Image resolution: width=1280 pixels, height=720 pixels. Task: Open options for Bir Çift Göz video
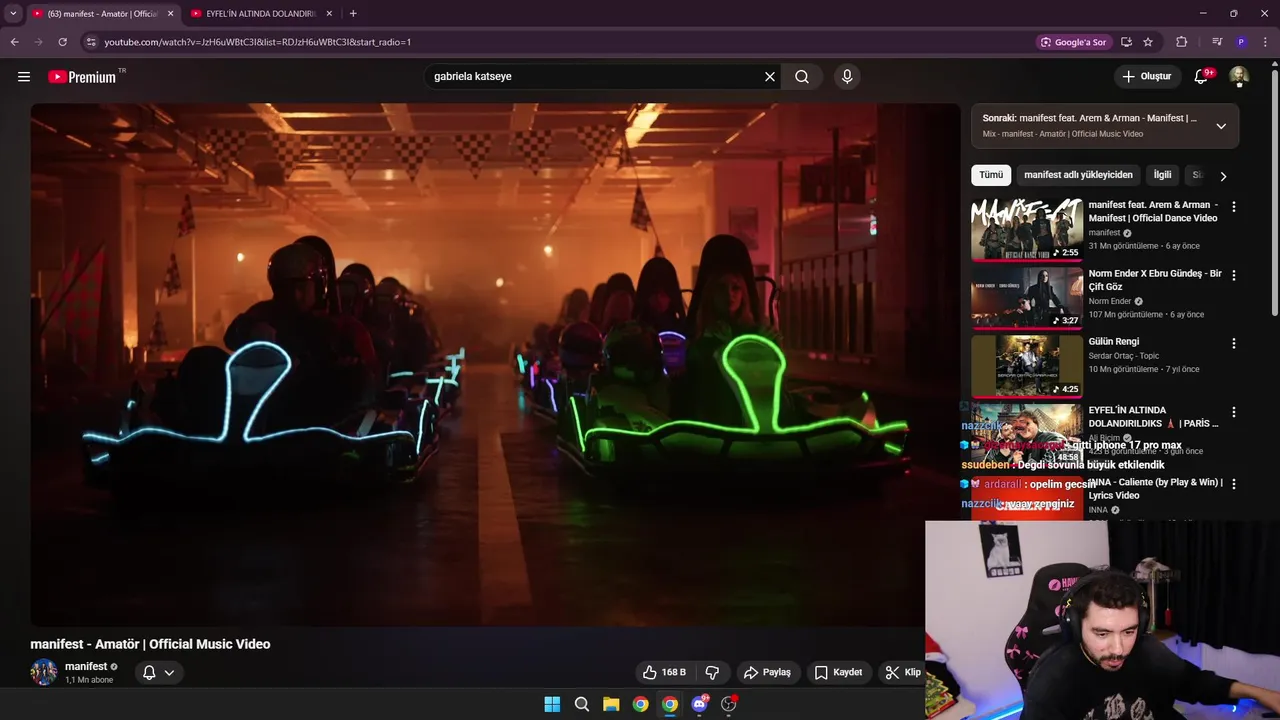click(1233, 275)
